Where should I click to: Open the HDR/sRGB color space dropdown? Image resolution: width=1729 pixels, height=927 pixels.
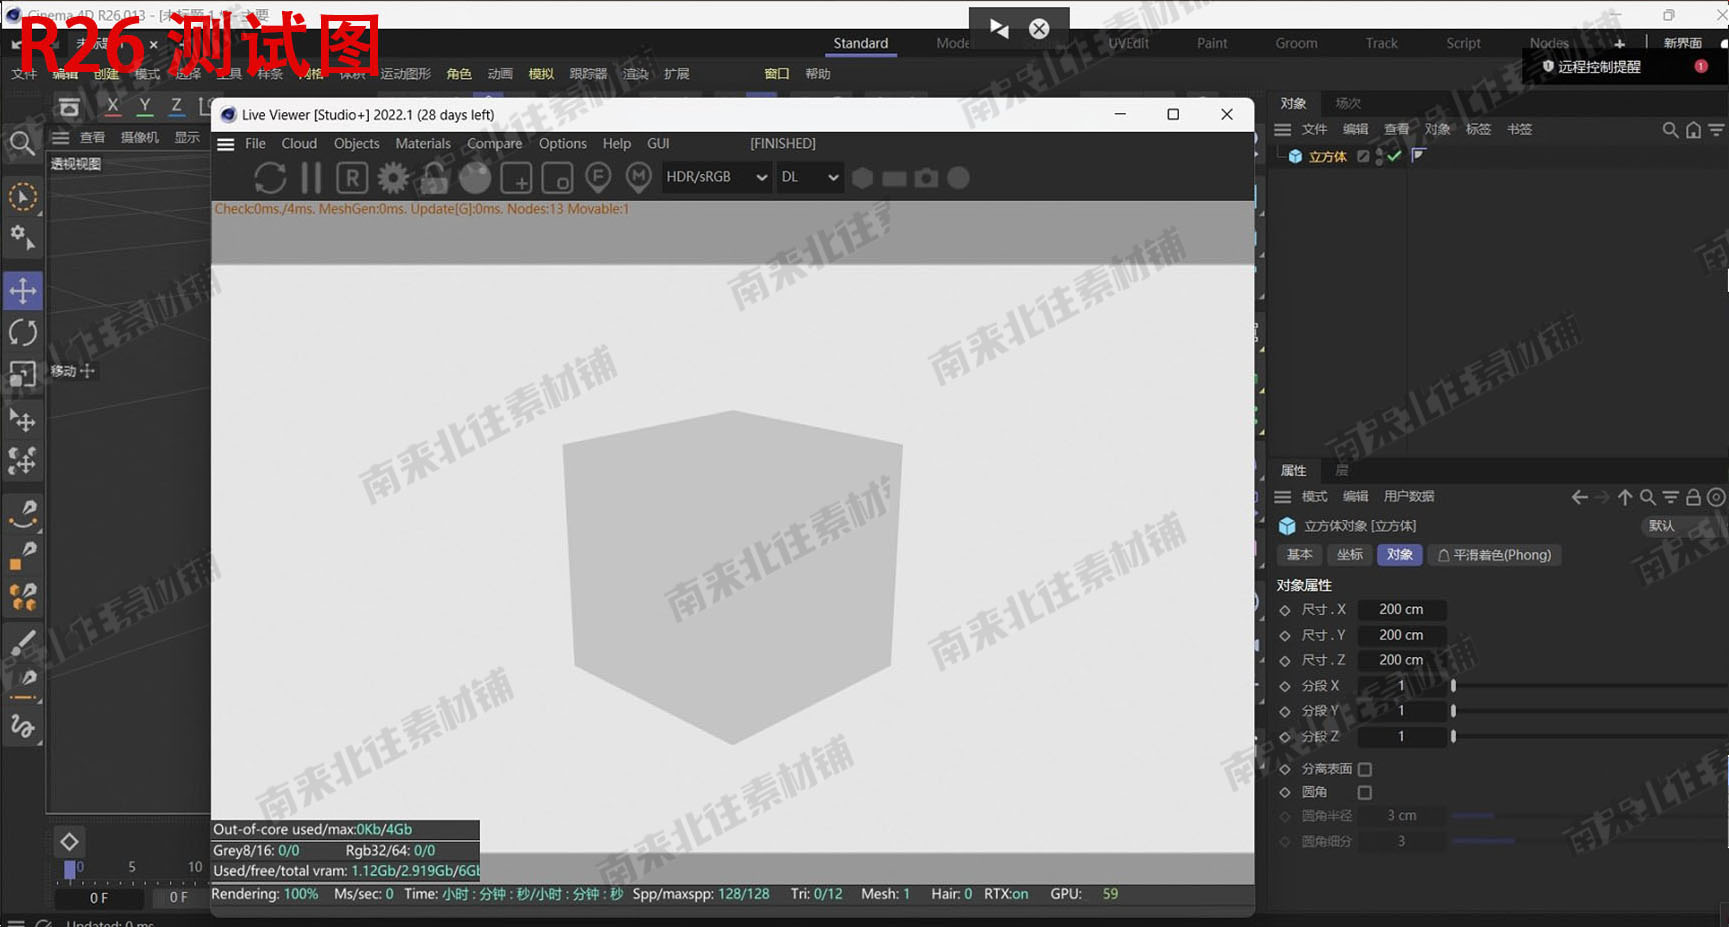point(716,177)
